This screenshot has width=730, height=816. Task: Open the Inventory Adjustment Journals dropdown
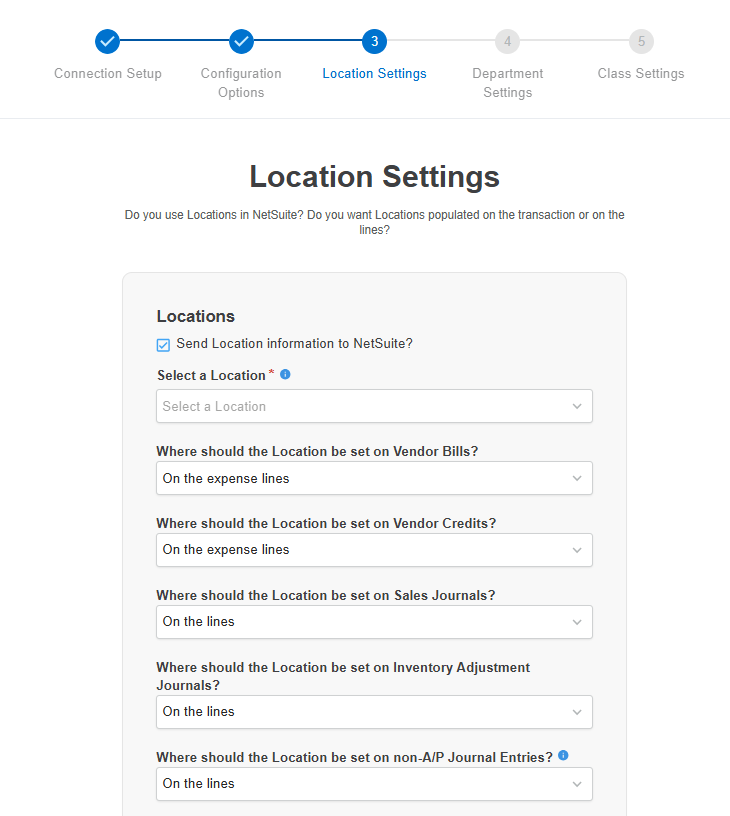pos(374,712)
